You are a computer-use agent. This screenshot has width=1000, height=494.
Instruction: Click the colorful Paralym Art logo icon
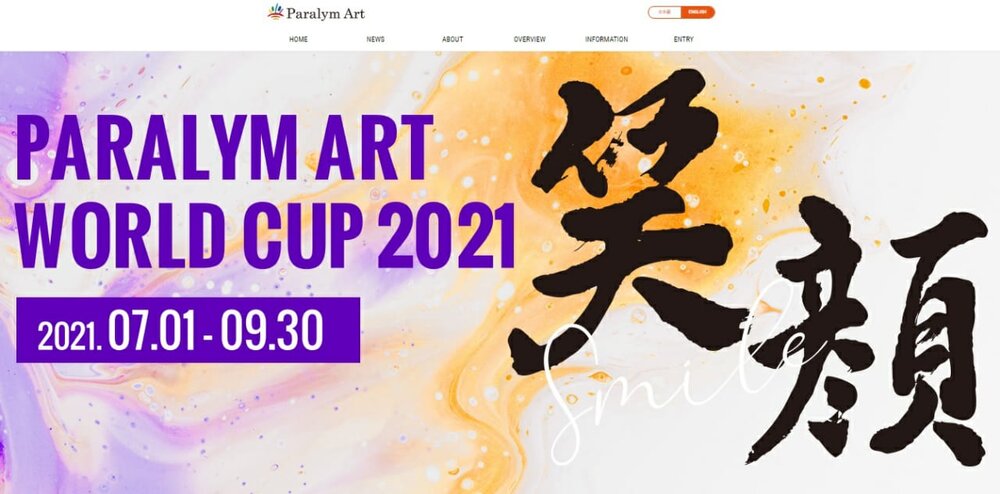tap(276, 11)
